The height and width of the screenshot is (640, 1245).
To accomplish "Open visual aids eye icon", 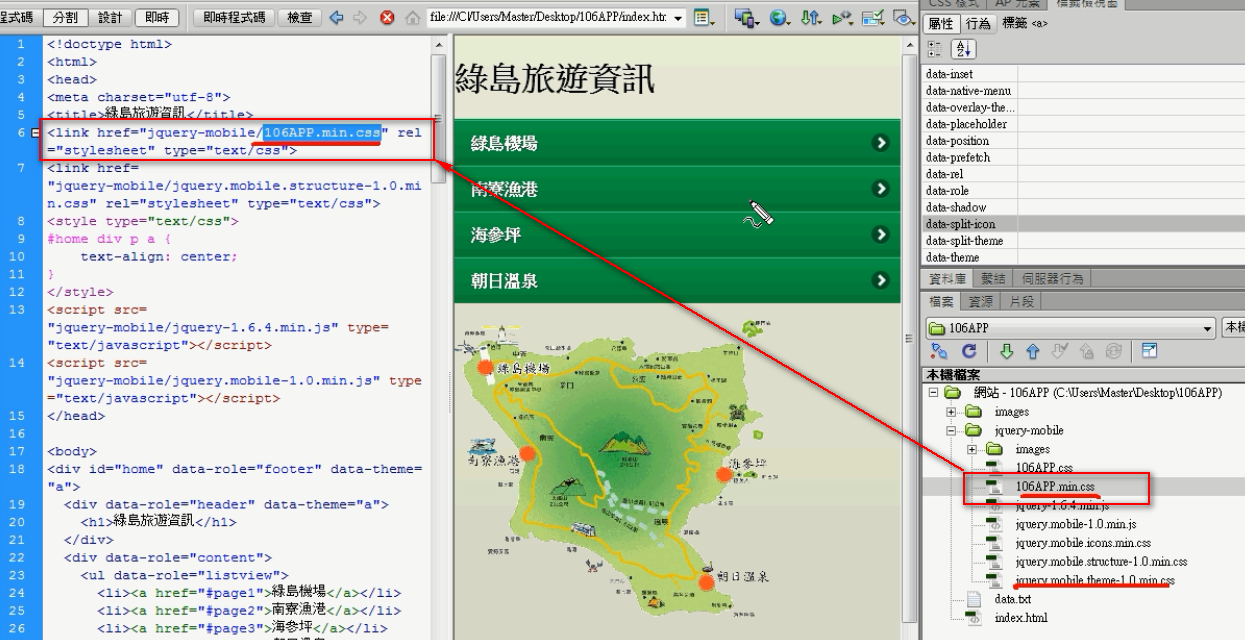I will coord(906,18).
